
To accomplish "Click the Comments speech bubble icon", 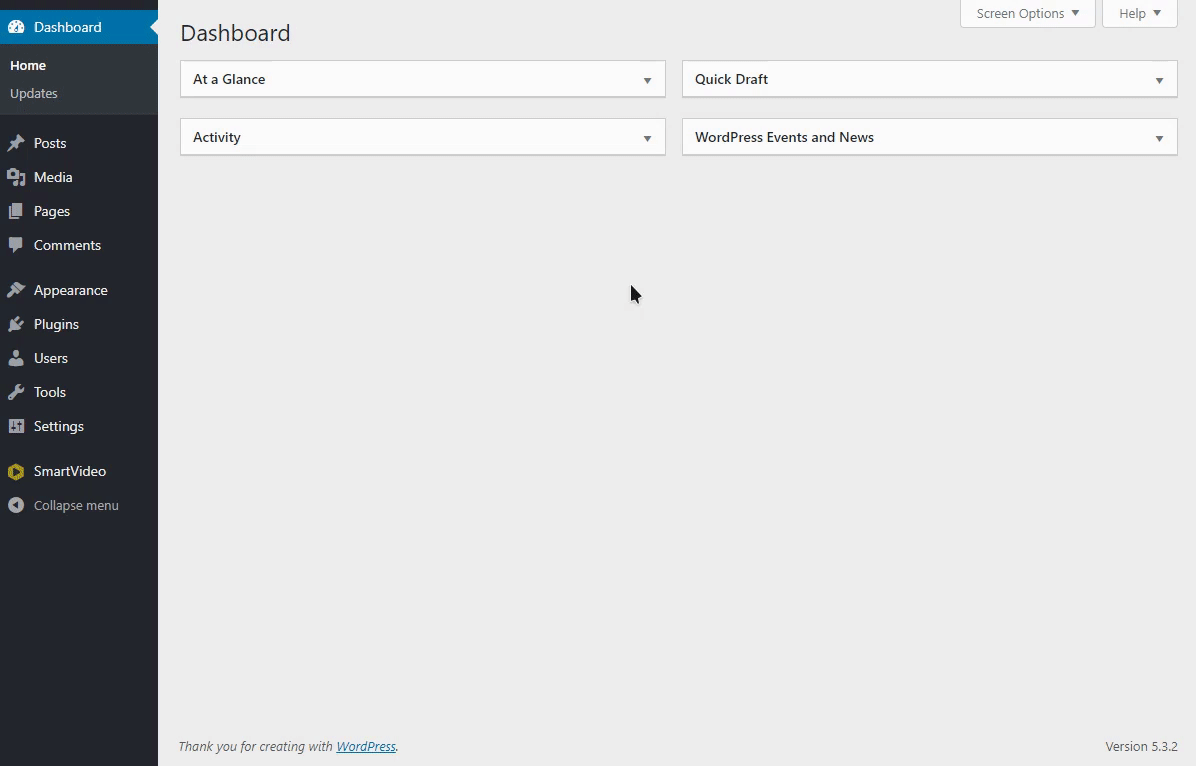I will click(16, 245).
